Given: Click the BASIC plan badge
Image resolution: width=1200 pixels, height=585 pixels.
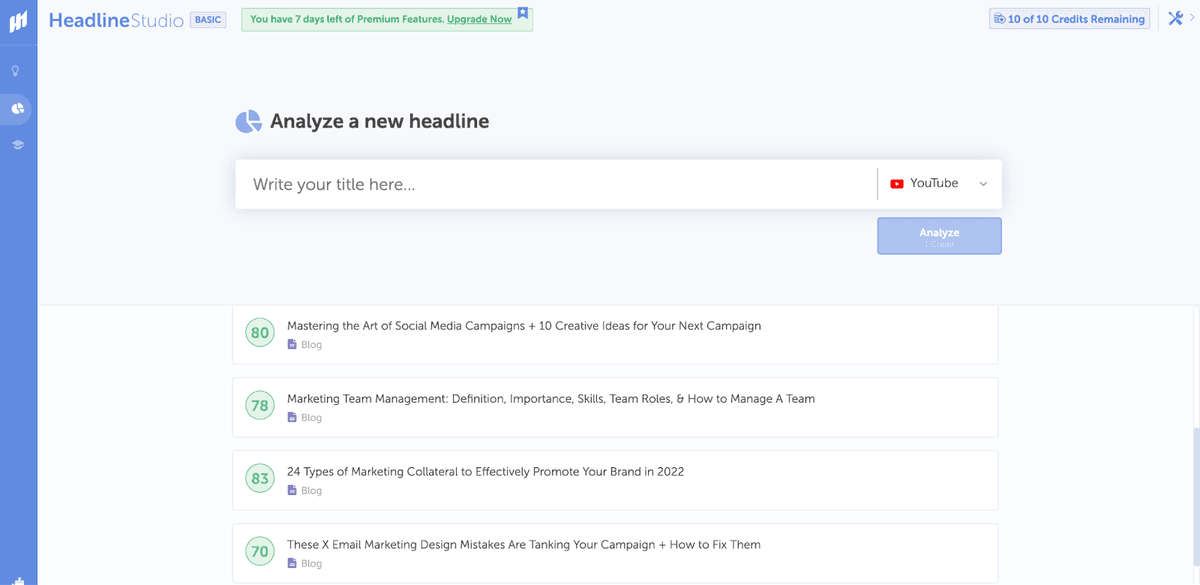Looking at the screenshot, I should click(x=207, y=18).
